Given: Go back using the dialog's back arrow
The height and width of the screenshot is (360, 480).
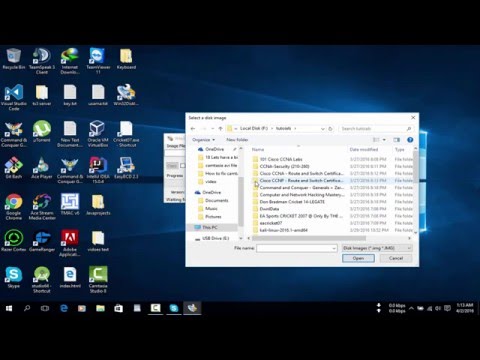Looking at the screenshot, I should tap(193, 128).
